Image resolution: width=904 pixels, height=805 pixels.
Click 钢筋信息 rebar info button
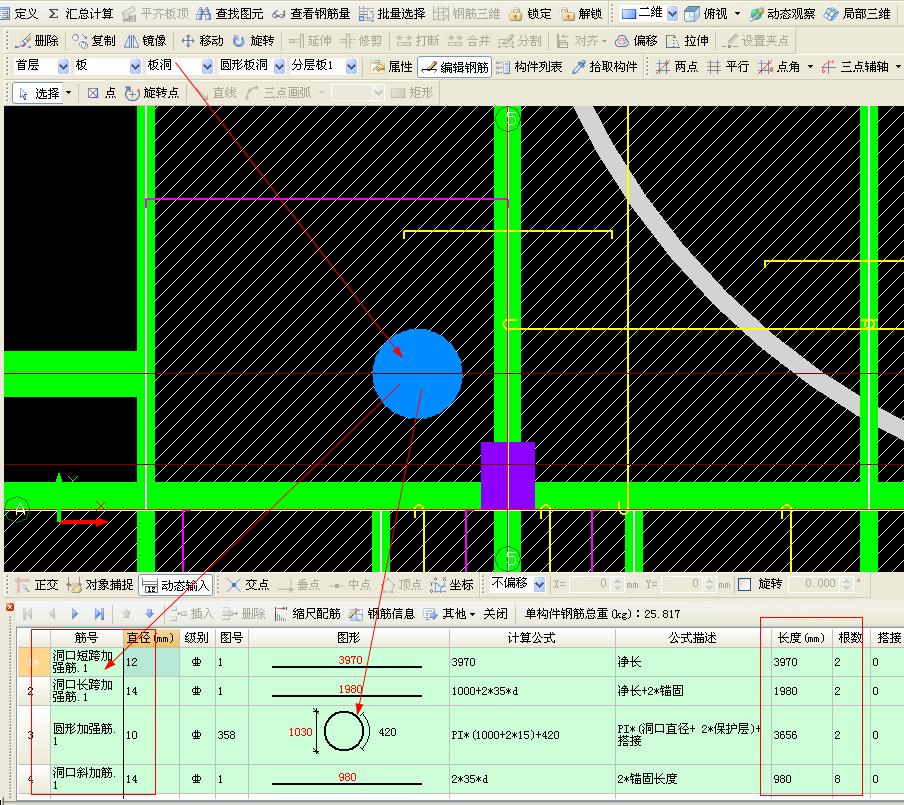pyautogui.click(x=382, y=613)
